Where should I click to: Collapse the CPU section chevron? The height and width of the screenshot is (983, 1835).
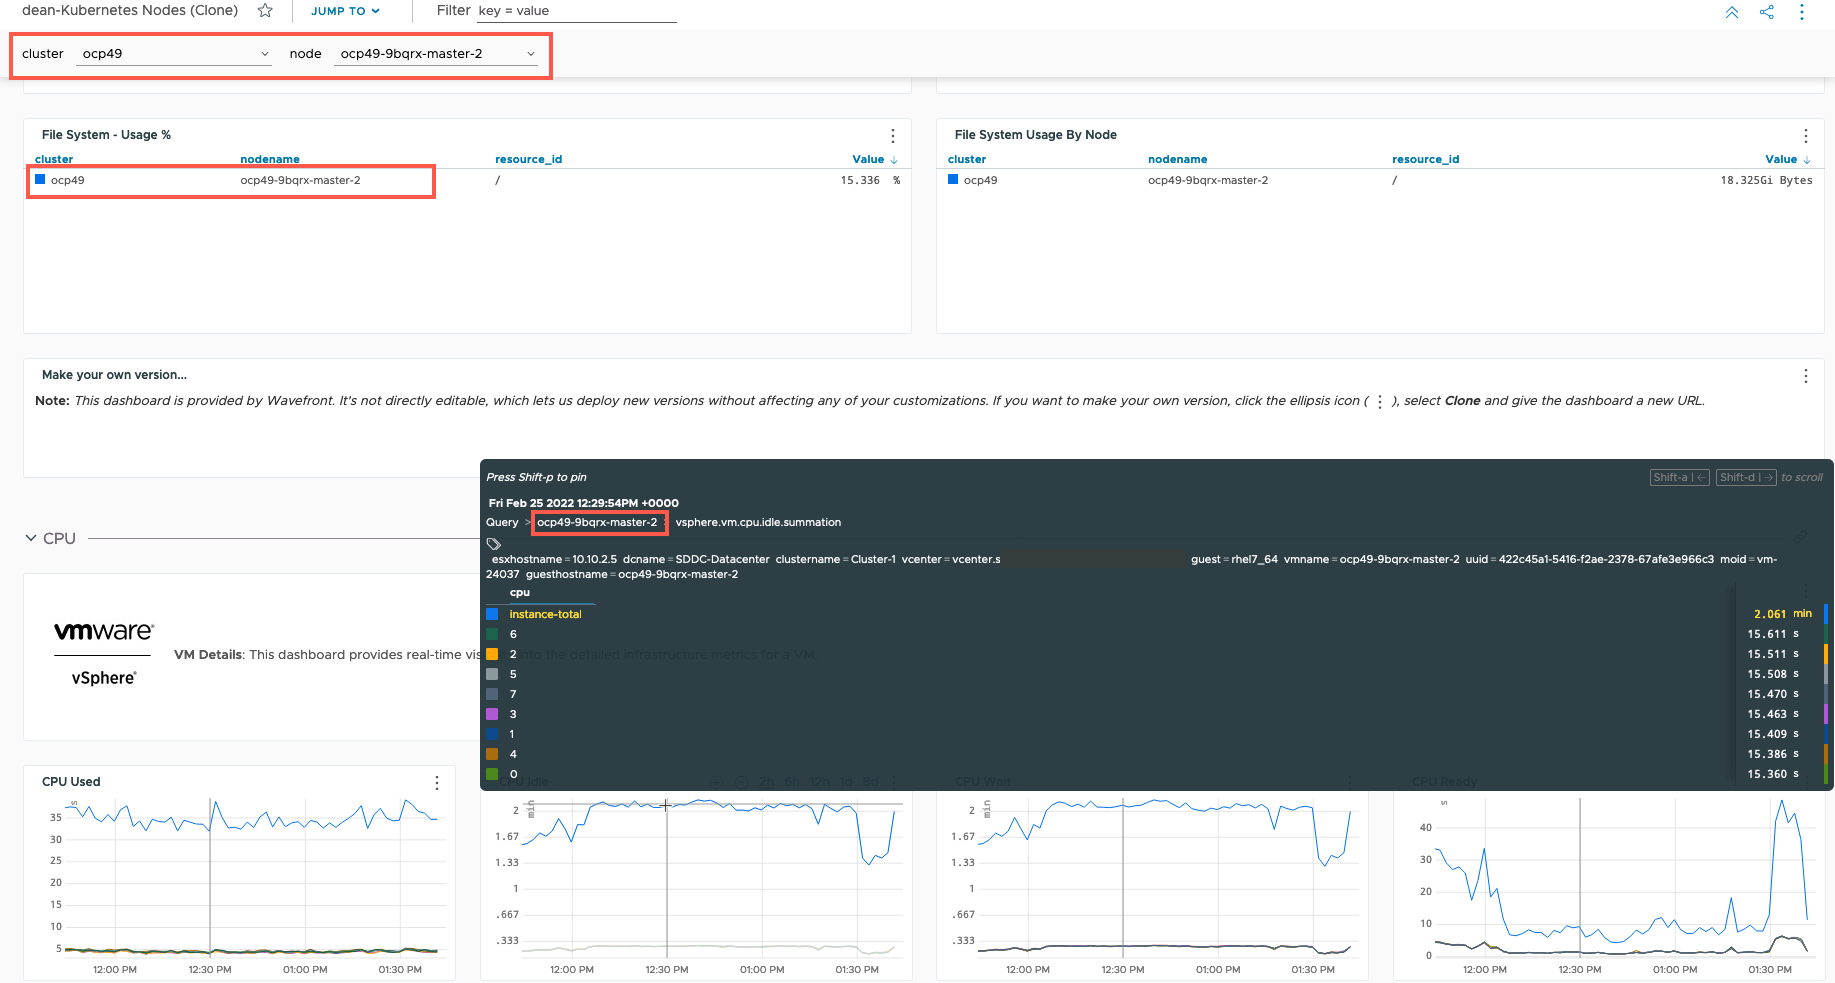(x=31, y=538)
